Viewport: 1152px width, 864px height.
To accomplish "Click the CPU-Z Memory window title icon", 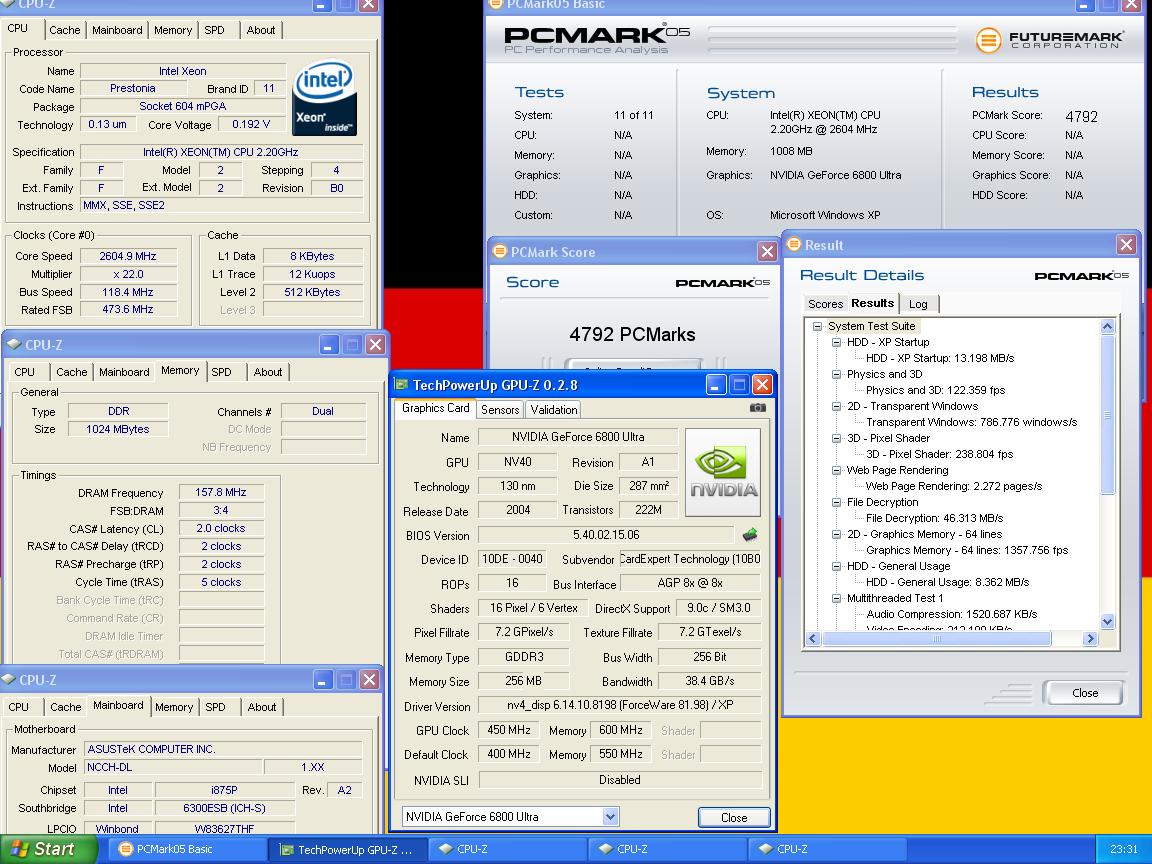I will [x=13, y=344].
